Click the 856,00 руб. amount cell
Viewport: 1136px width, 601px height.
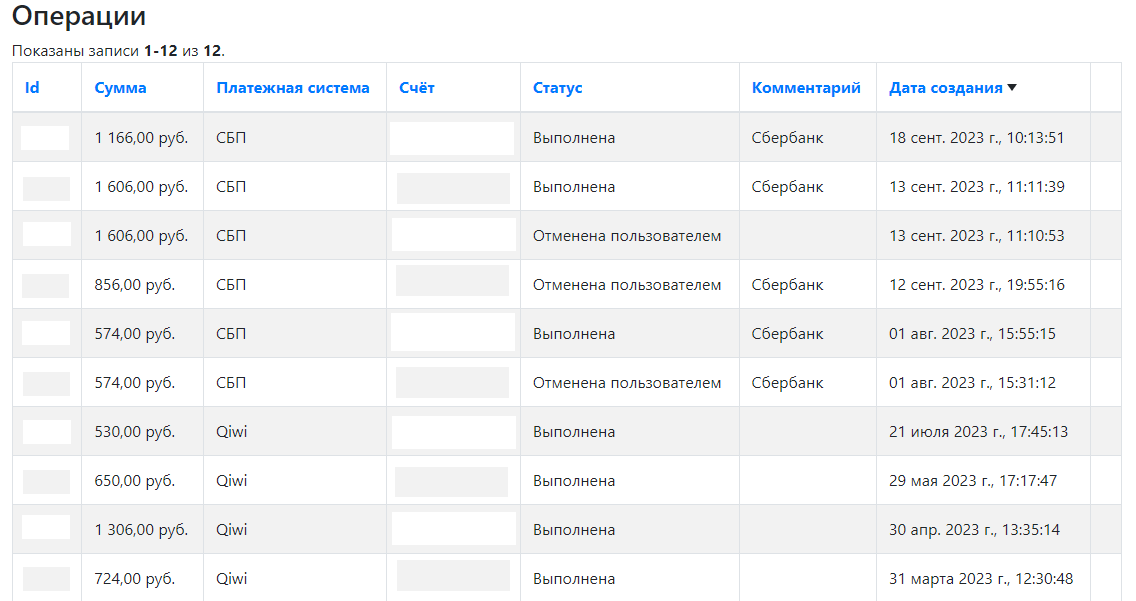pyautogui.click(x=135, y=285)
